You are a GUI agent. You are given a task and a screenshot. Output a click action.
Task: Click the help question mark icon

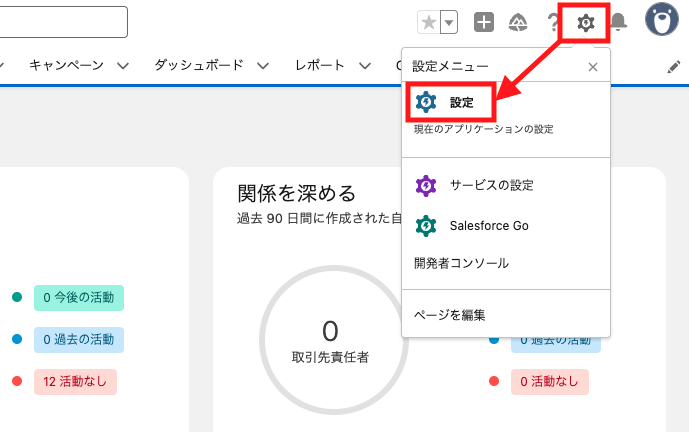pyautogui.click(x=552, y=22)
